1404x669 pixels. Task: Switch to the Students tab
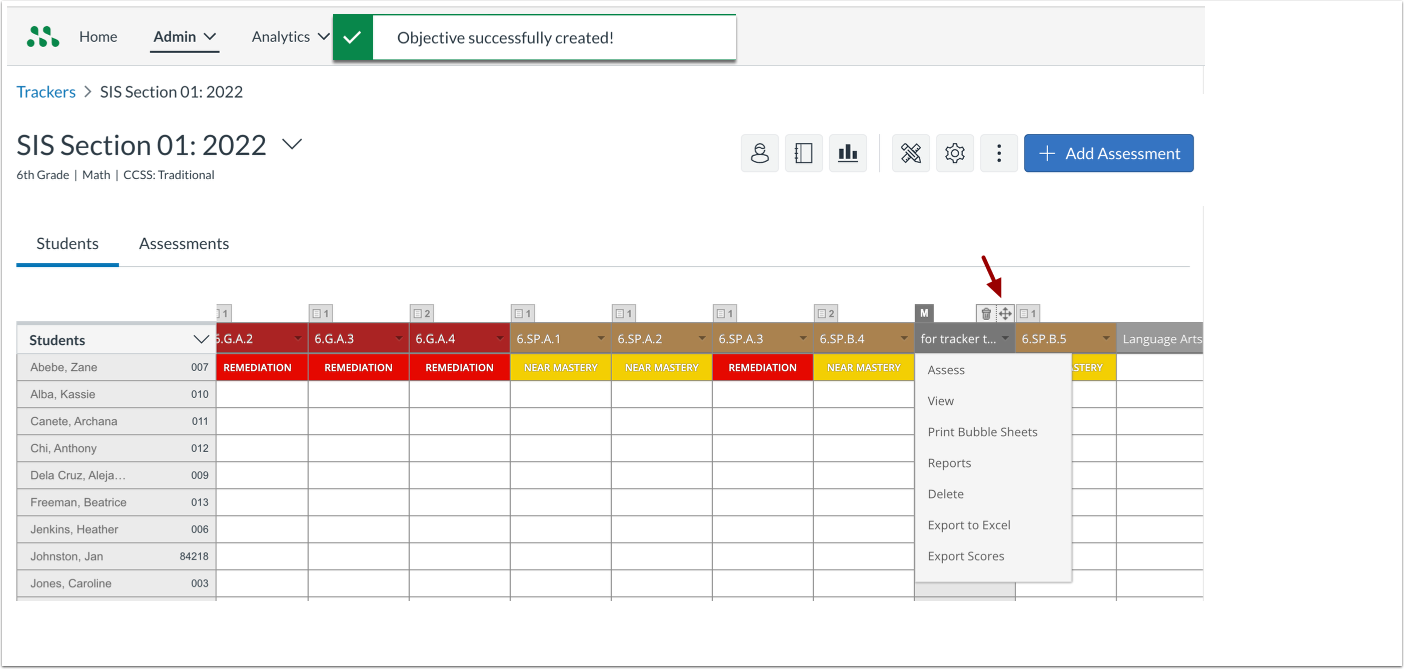(x=67, y=244)
